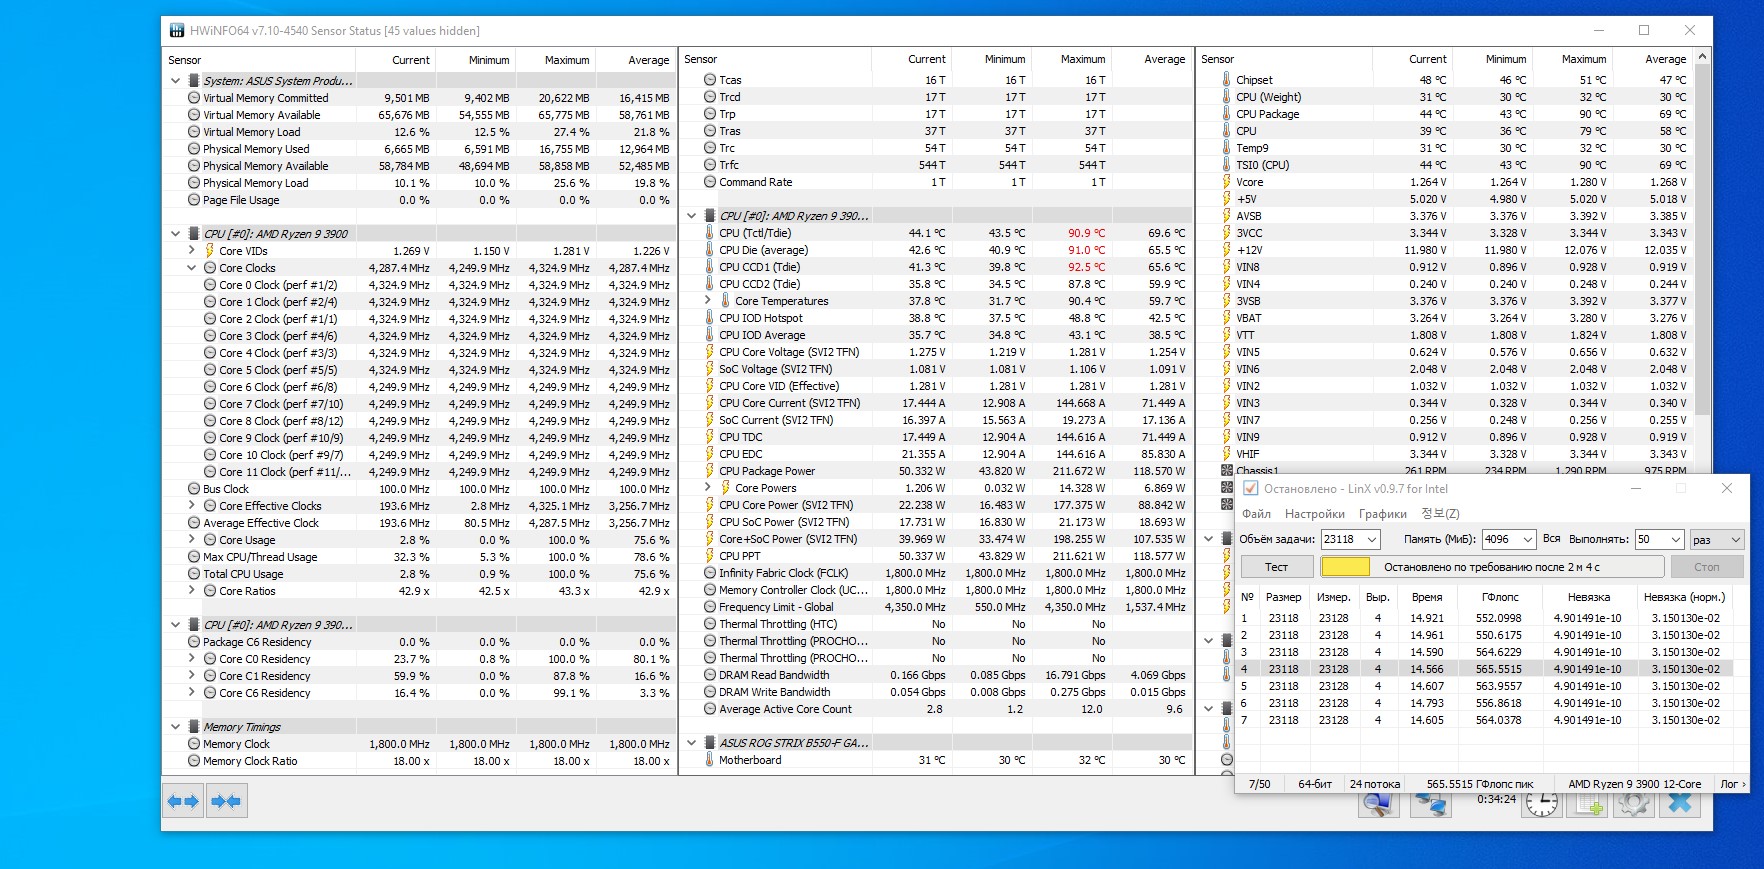1764x869 pixels.
Task: Sort LinX results by ГФлопс column header
Action: point(1500,597)
